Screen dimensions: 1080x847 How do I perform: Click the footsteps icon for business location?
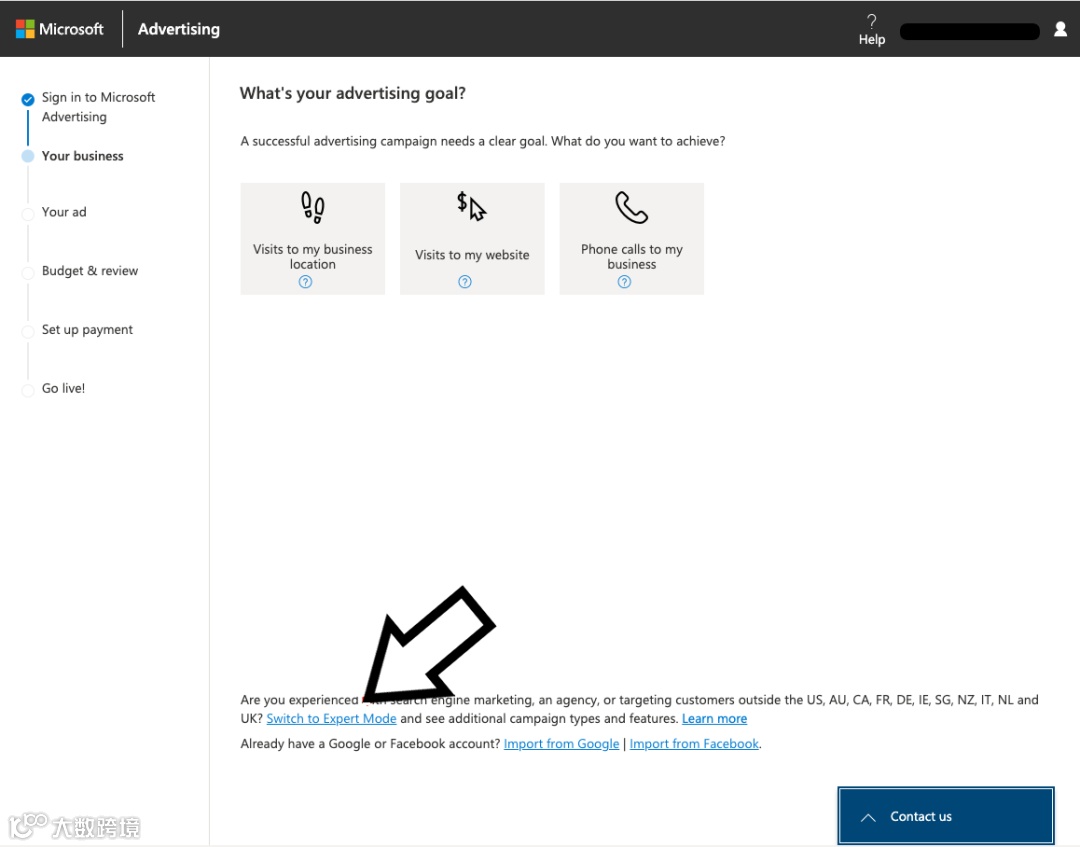[x=313, y=207]
